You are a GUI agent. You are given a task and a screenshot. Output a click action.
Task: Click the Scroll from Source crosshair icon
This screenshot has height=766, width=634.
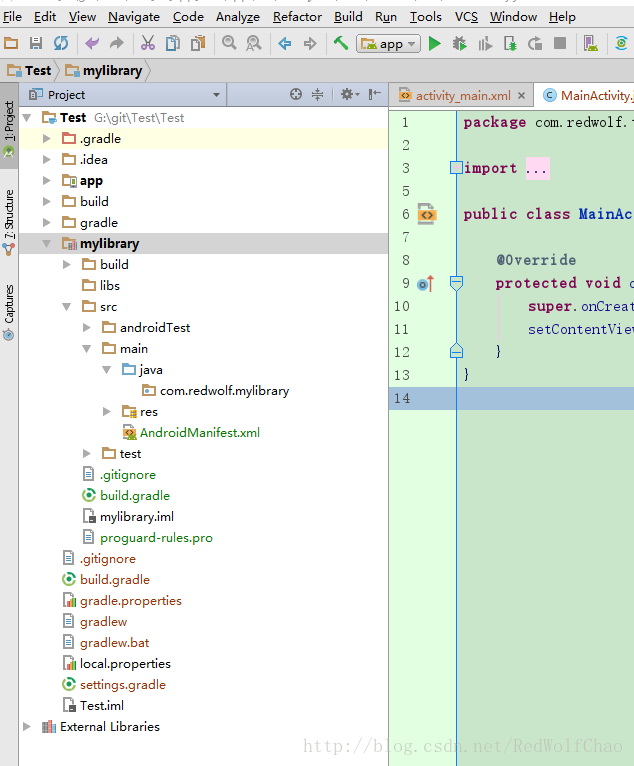296,94
